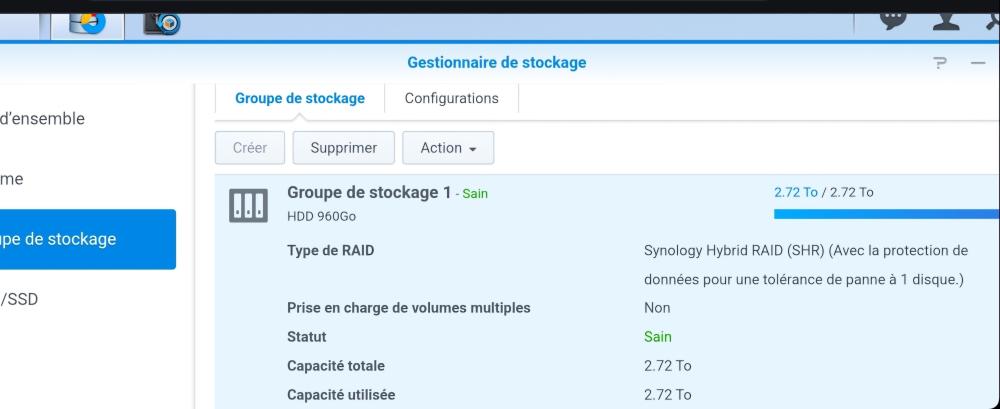Click the Supprimer button

343,148
